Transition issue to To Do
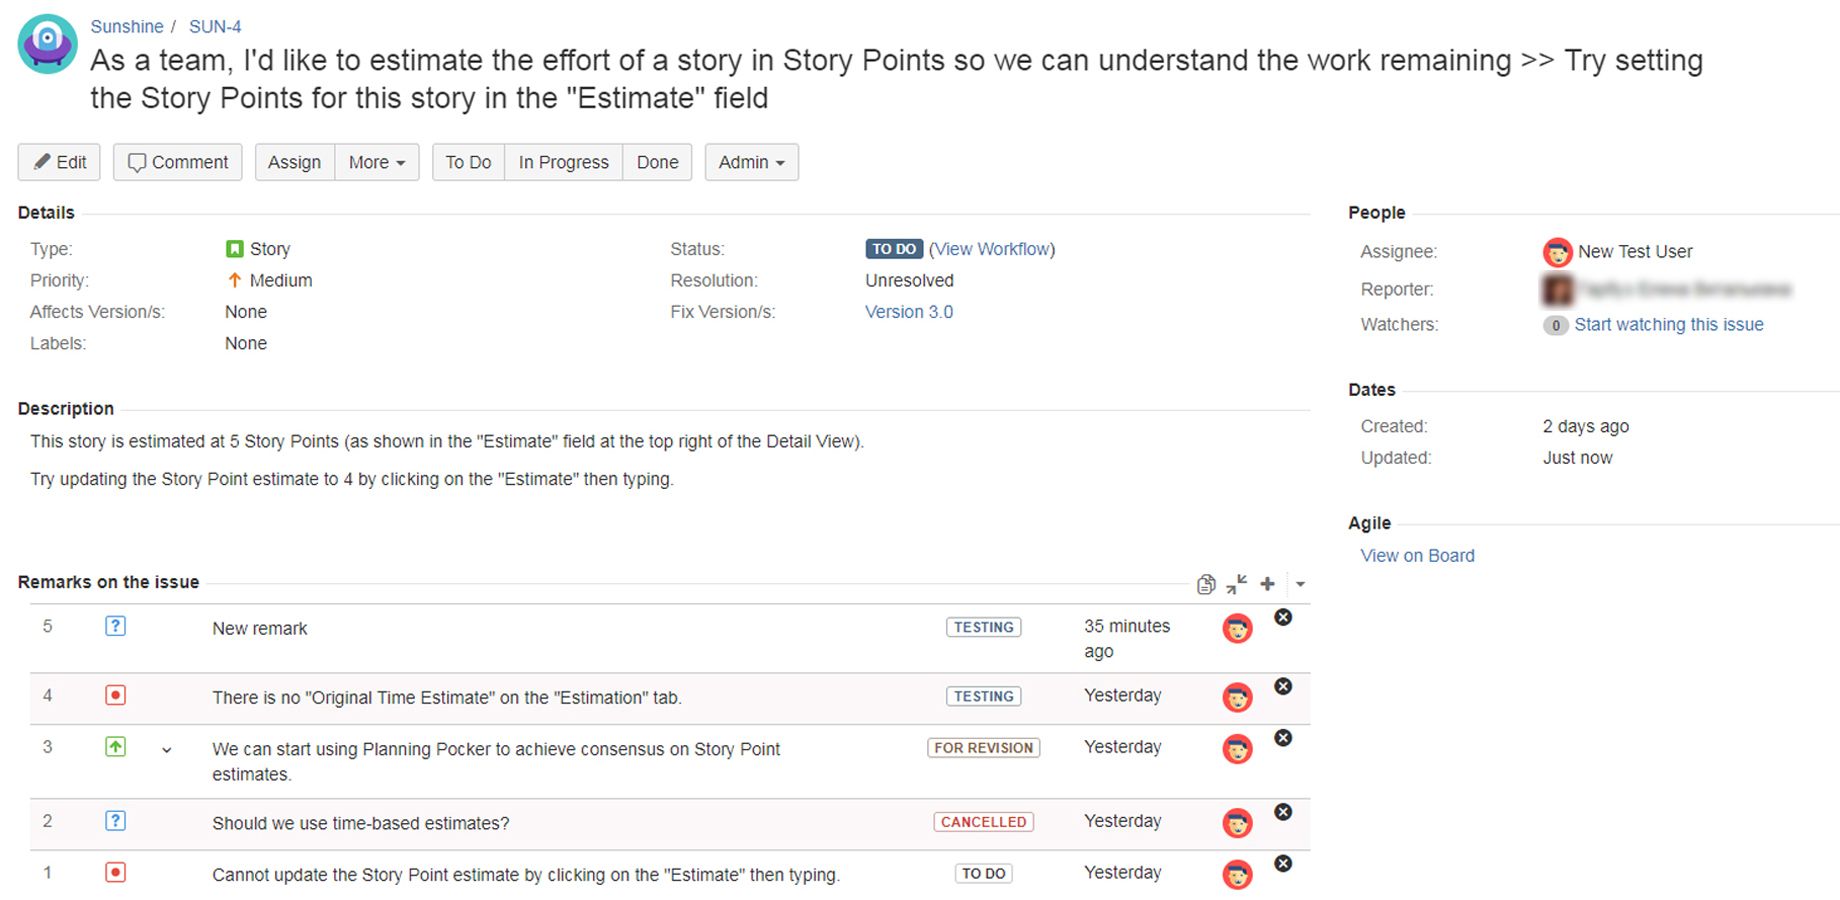 tap(468, 162)
